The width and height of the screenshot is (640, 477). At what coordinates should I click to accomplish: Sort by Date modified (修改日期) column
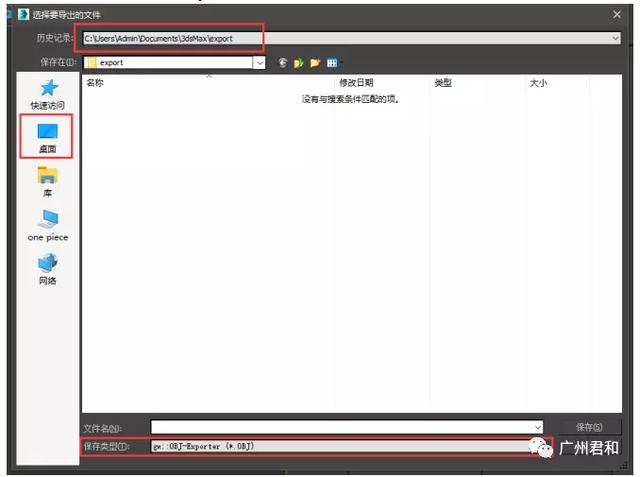tap(356, 82)
